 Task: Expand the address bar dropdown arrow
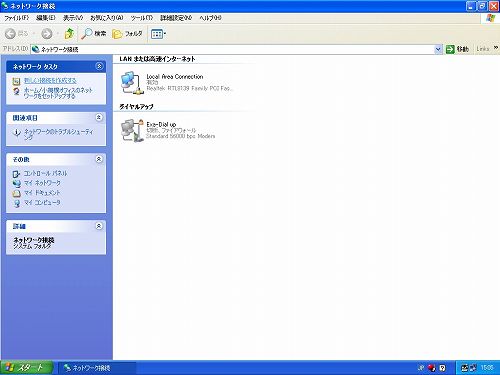coord(438,49)
